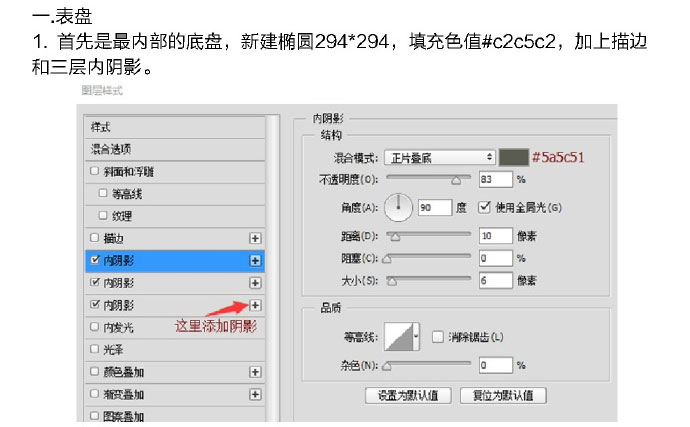Open the inner shadow color swatch #5a5c51
The height and width of the screenshot is (427, 690).
(514, 158)
